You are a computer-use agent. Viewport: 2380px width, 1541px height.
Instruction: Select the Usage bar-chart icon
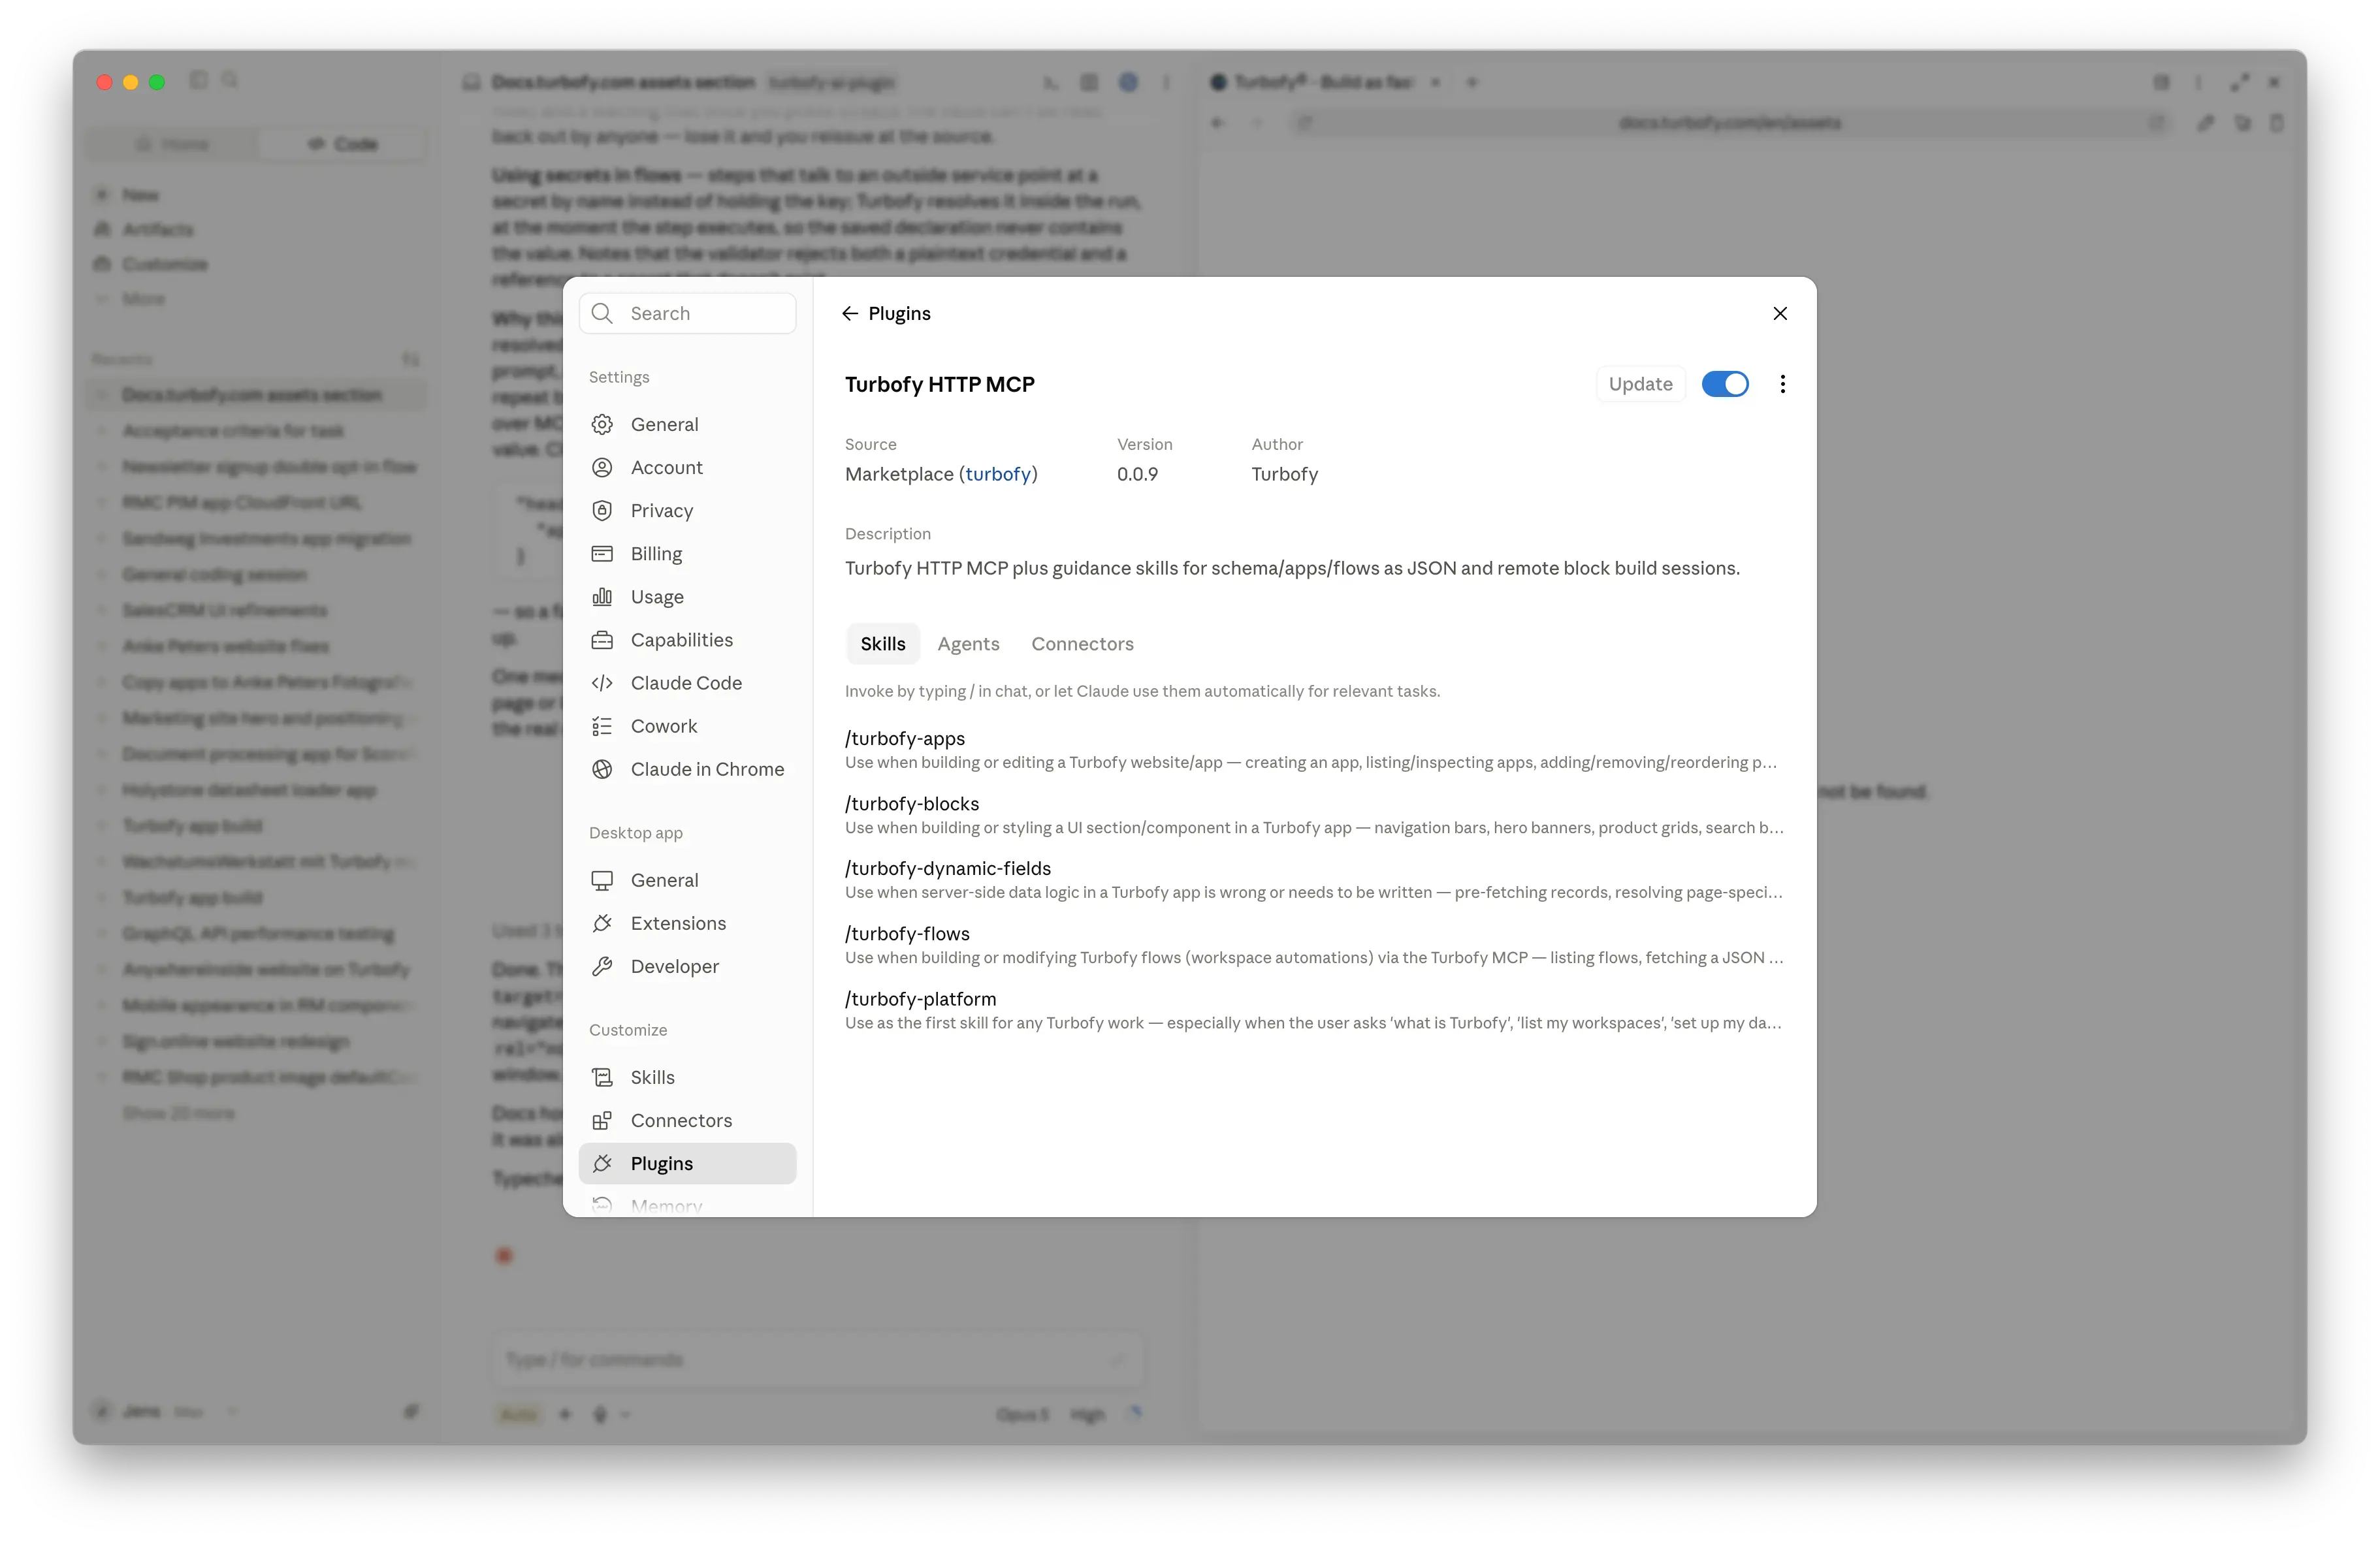pyautogui.click(x=602, y=596)
